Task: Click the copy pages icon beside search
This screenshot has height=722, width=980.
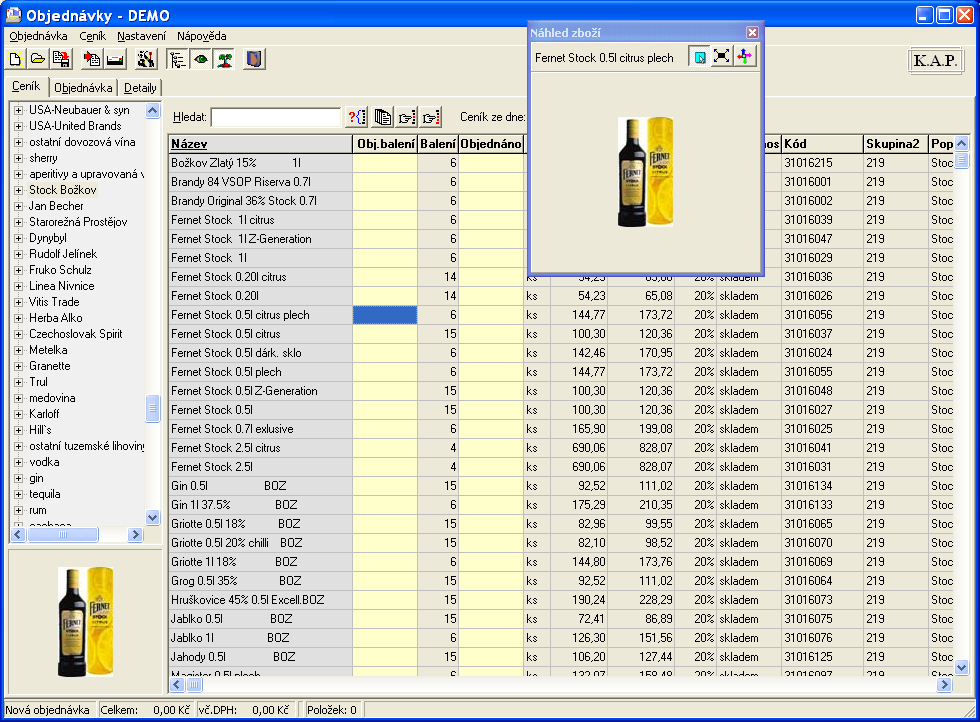Action: click(382, 117)
